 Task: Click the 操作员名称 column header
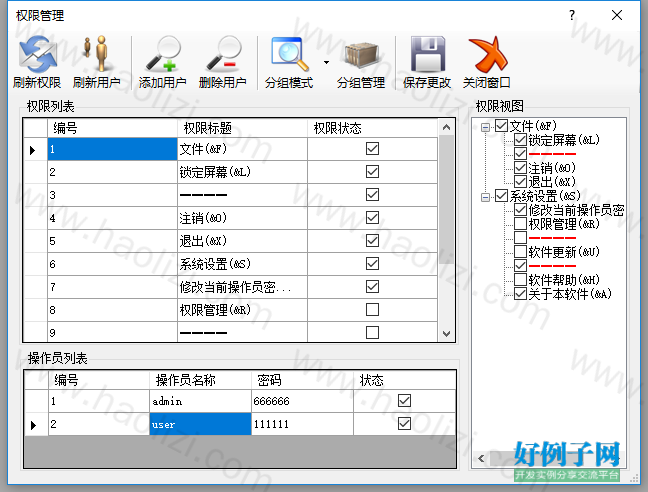(200, 380)
